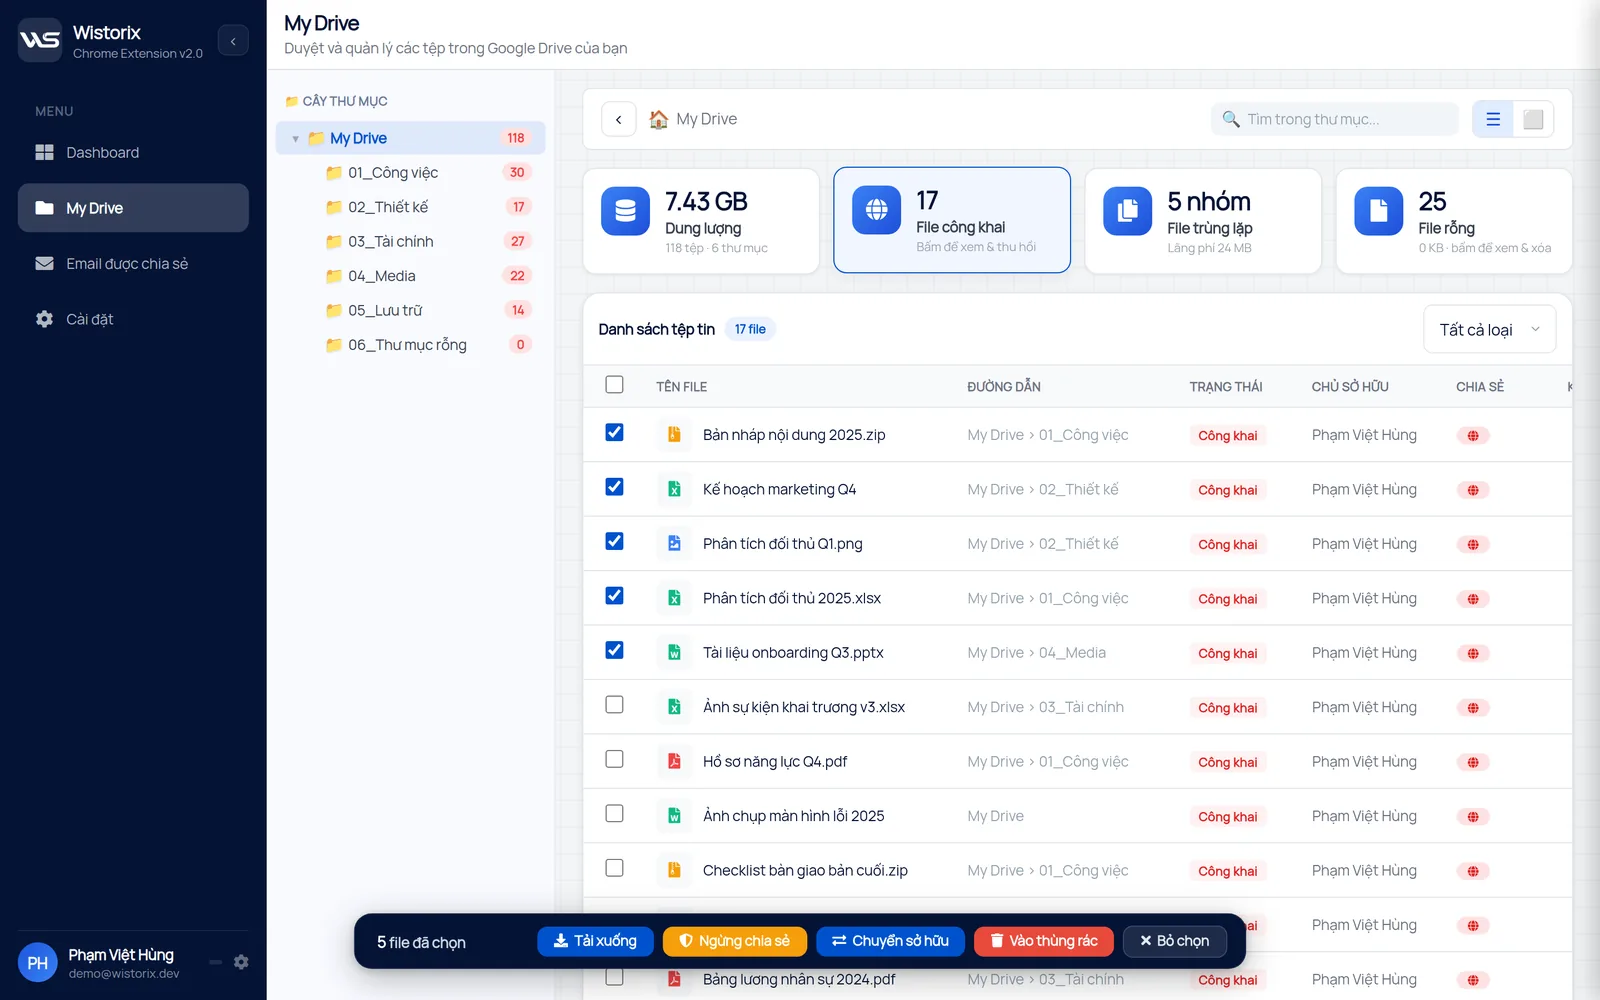Screen dimensions: 1600x1000
Task: Open the 02_Thiết kế folder
Action: point(410,207)
